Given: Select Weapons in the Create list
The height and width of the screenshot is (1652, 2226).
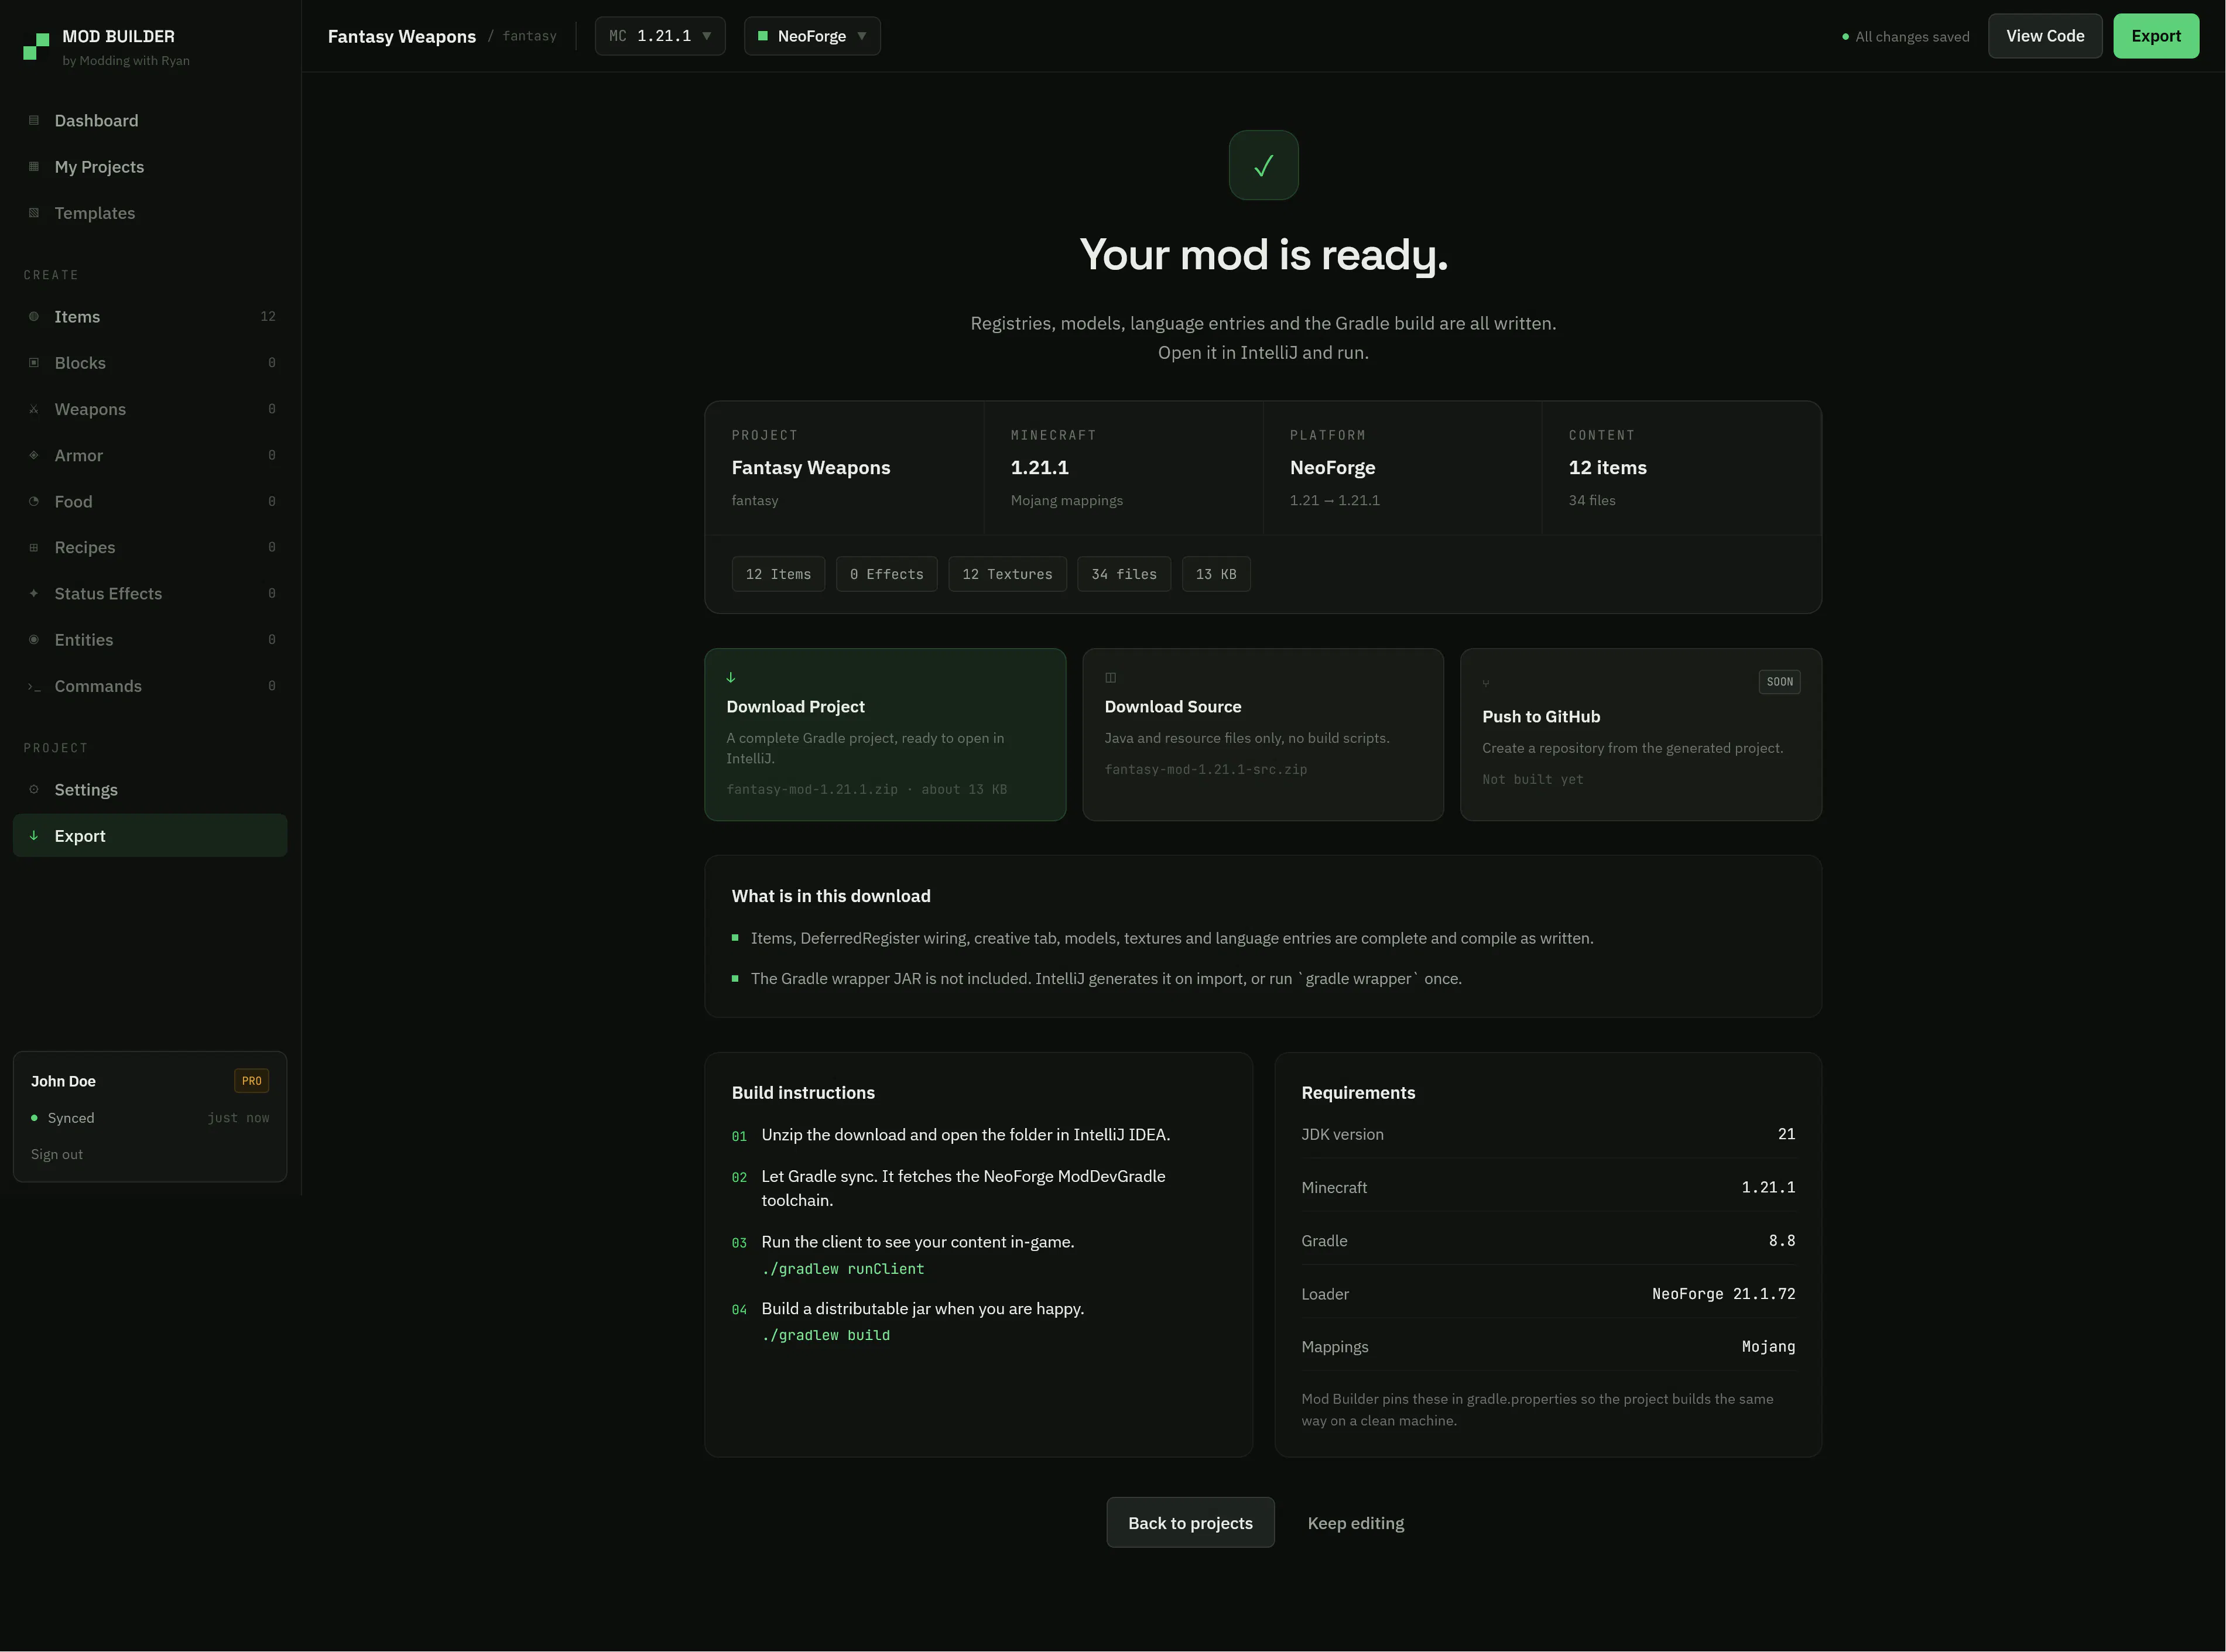Looking at the screenshot, I should (x=150, y=409).
